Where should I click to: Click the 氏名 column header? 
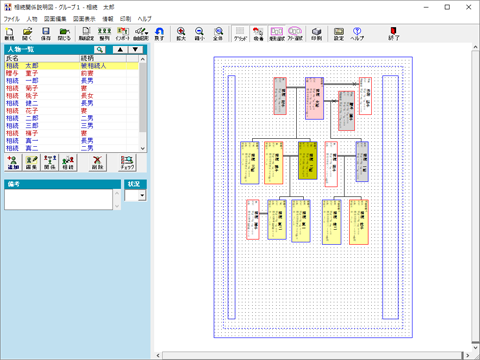click(x=42, y=59)
